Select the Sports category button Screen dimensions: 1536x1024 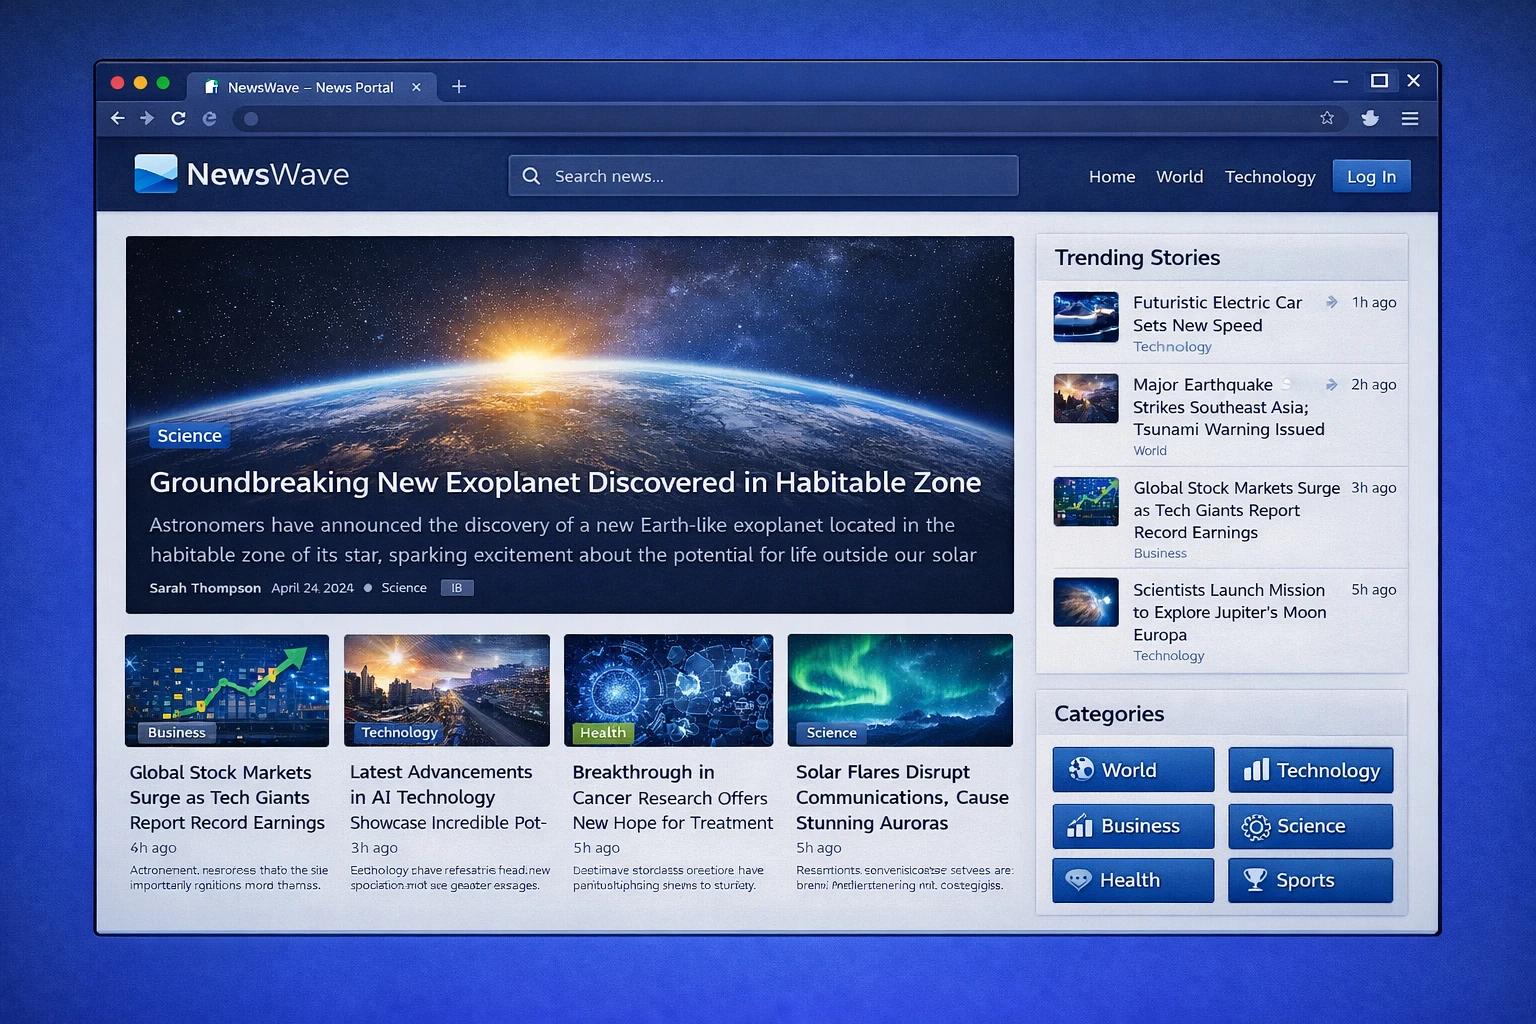coord(1310,880)
